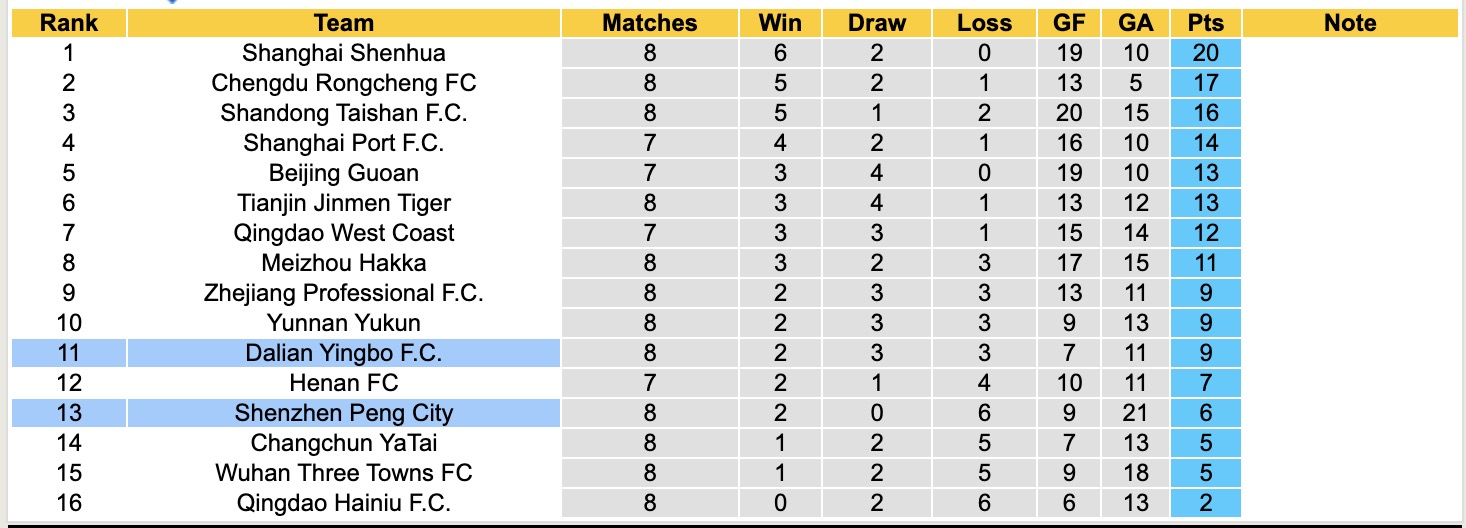
Task: Select the Matches column header
Action: click(649, 23)
